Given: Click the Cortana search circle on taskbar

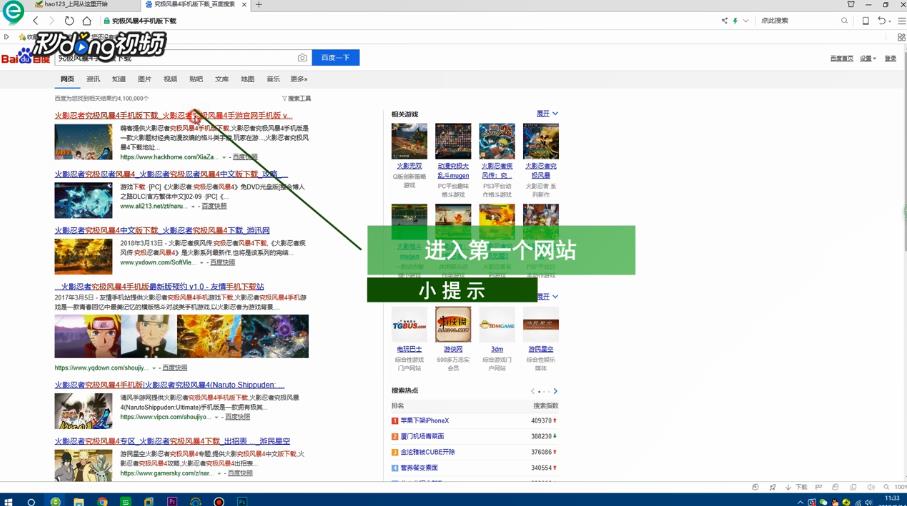Looking at the screenshot, I should point(31,501).
